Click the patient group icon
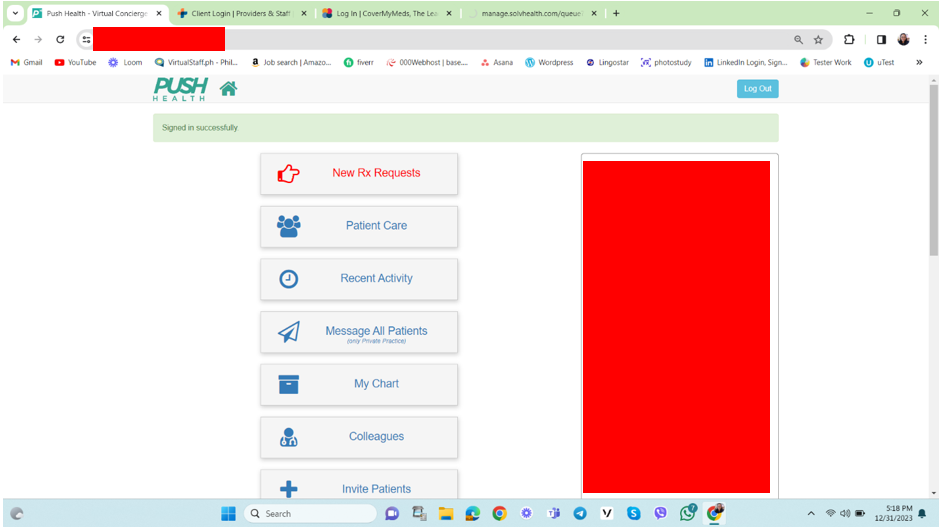 (288, 226)
